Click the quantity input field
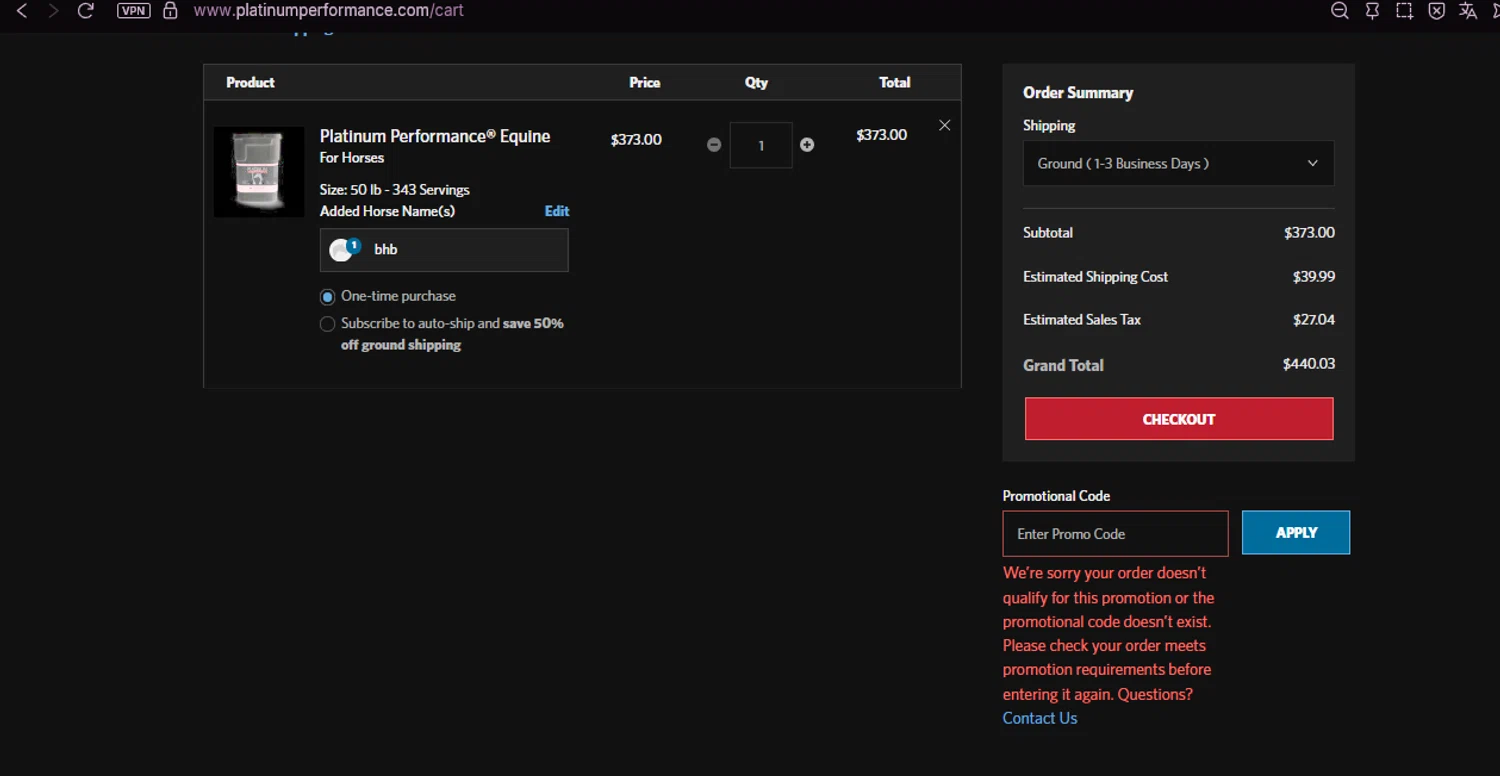 pyautogui.click(x=761, y=145)
